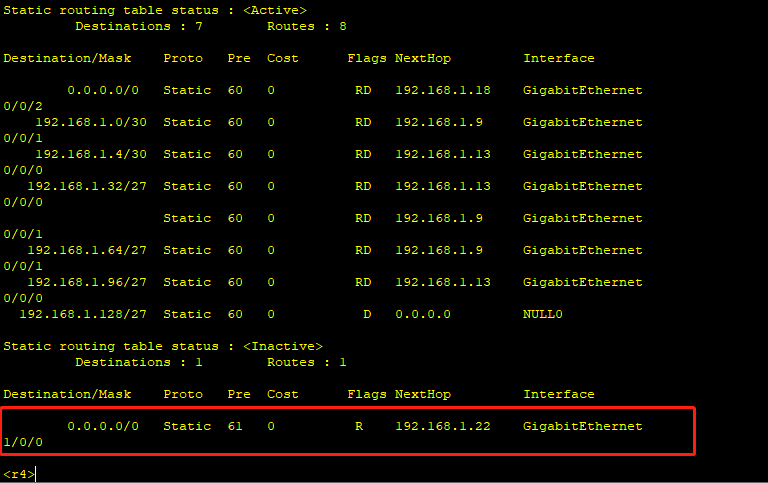Screen dimensions: 768x483
Task: Click the 'Proto' header of the Inactive table
Action: [x=183, y=394]
